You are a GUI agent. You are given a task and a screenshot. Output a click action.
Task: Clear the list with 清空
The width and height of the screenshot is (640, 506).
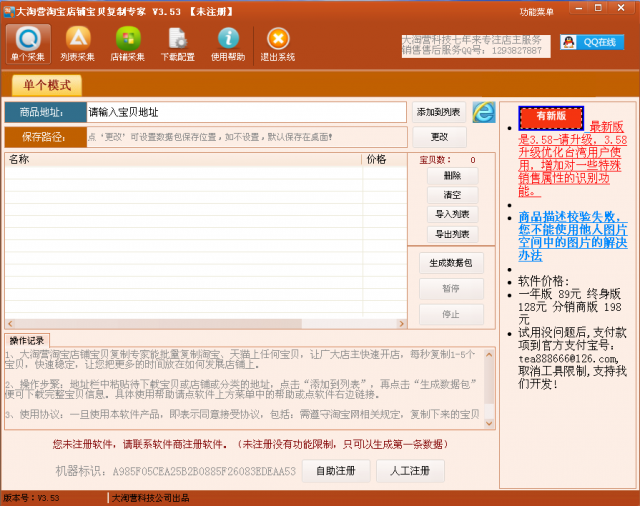452,195
